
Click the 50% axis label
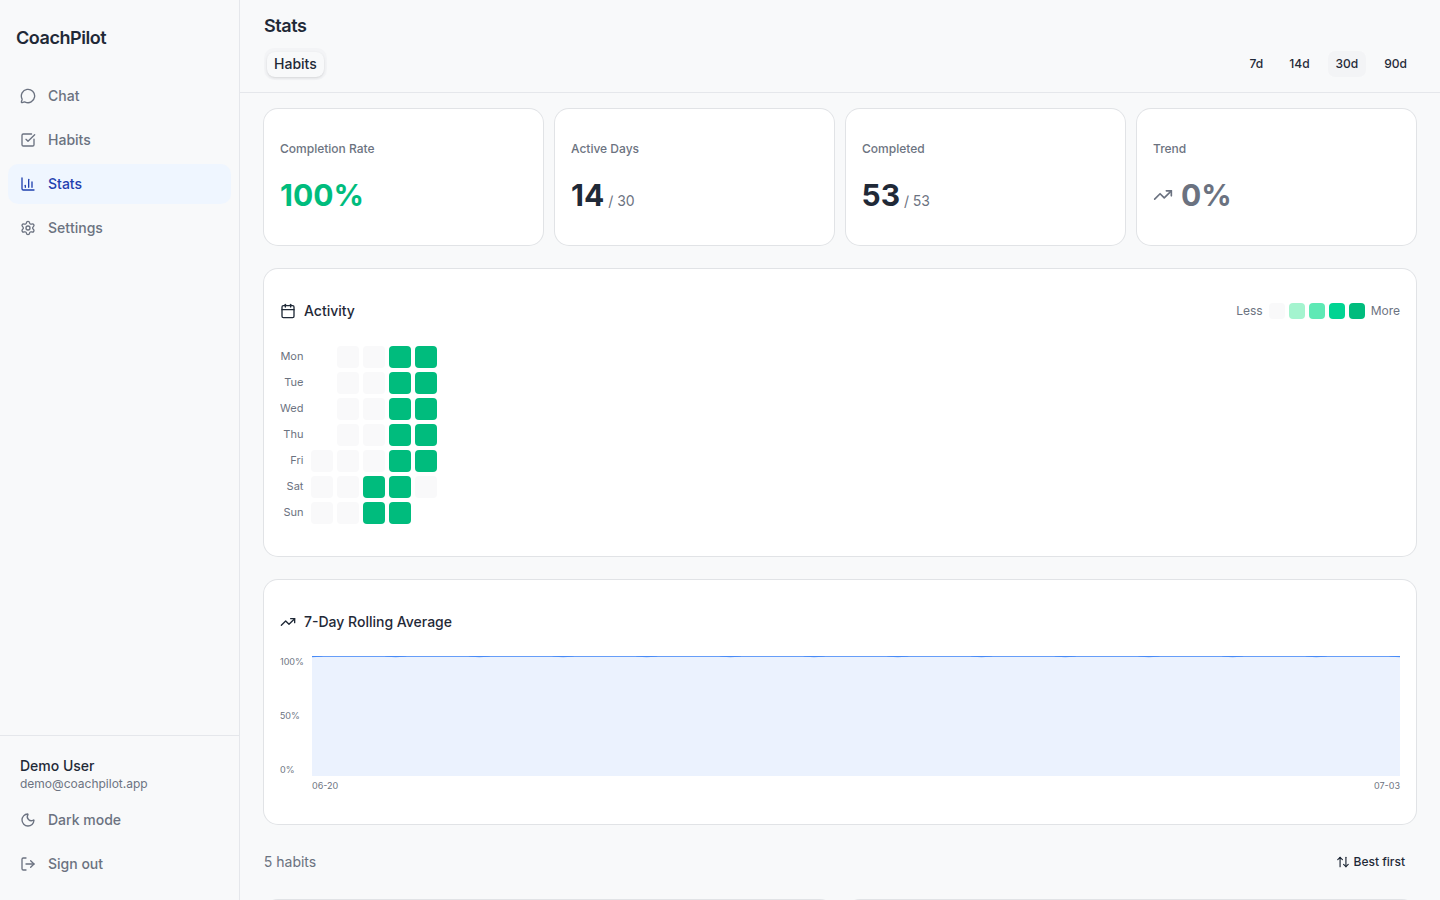coord(289,716)
